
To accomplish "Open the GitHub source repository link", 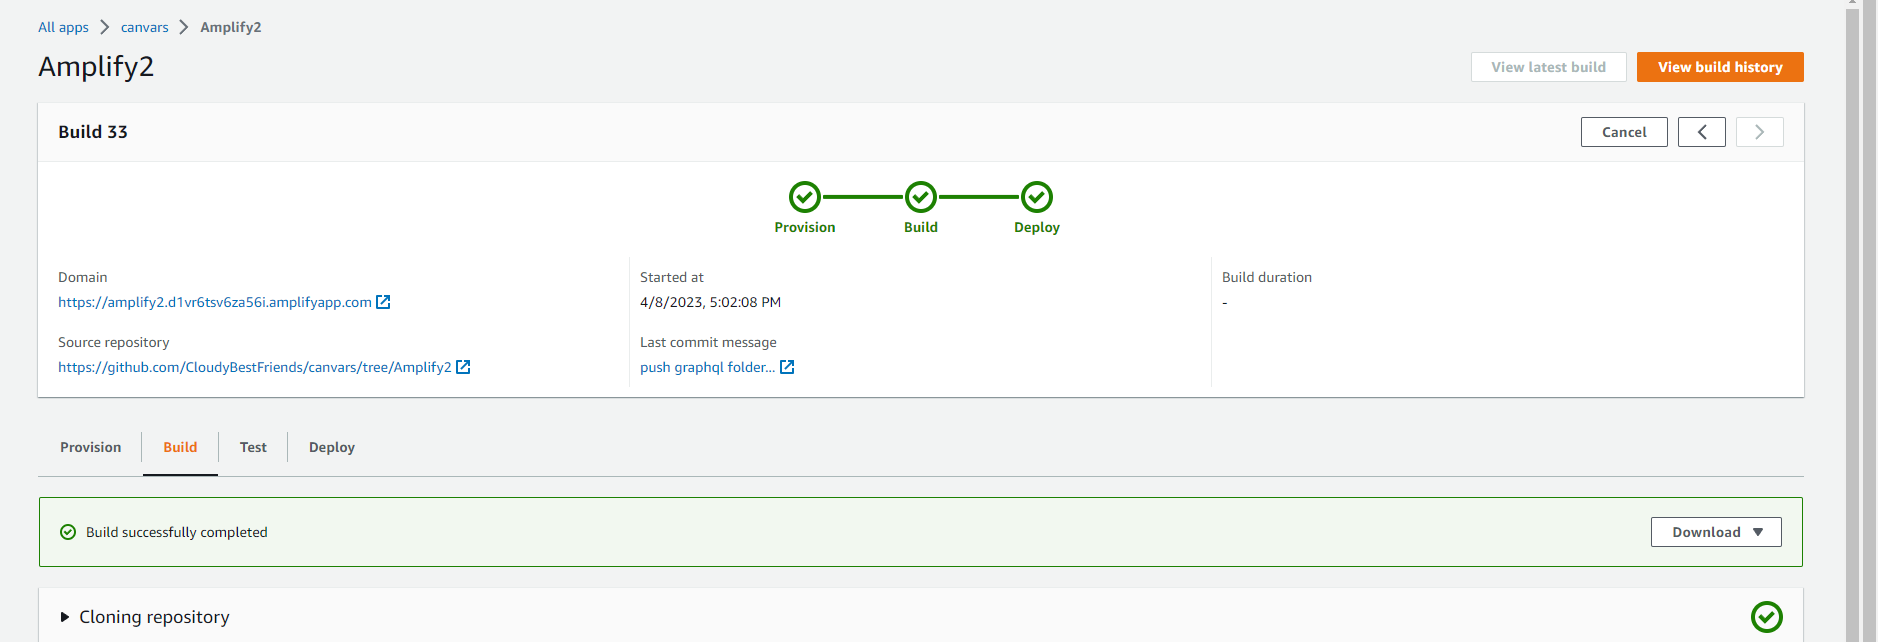I will (254, 367).
